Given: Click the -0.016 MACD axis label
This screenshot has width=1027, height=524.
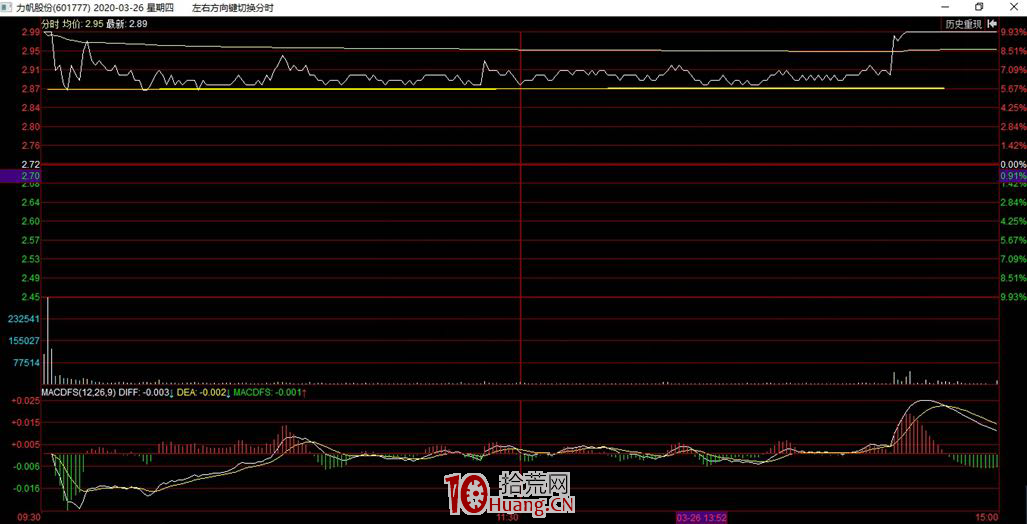Looking at the screenshot, I should (x=28, y=489).
